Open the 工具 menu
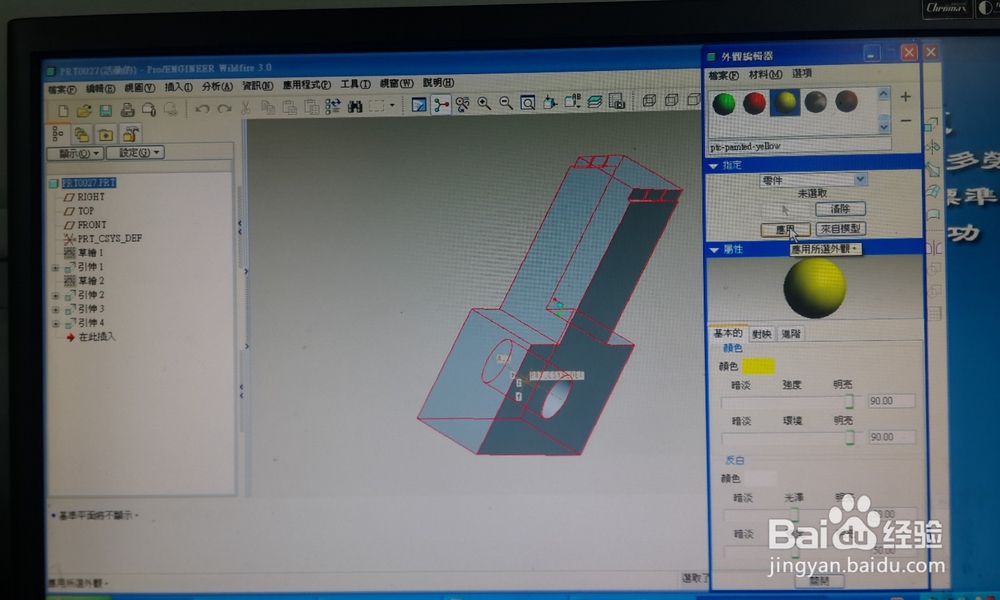Screen dimensions: 1000x600 [x=355, y=84]
